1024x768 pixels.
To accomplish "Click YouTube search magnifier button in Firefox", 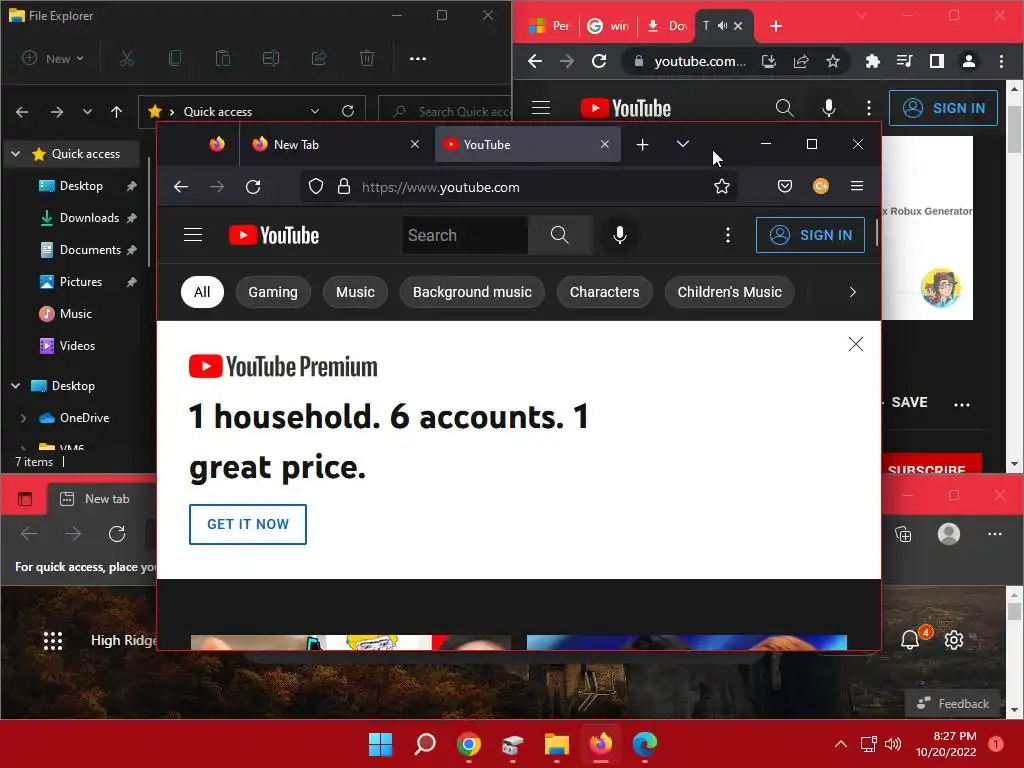I will (560, 235).
